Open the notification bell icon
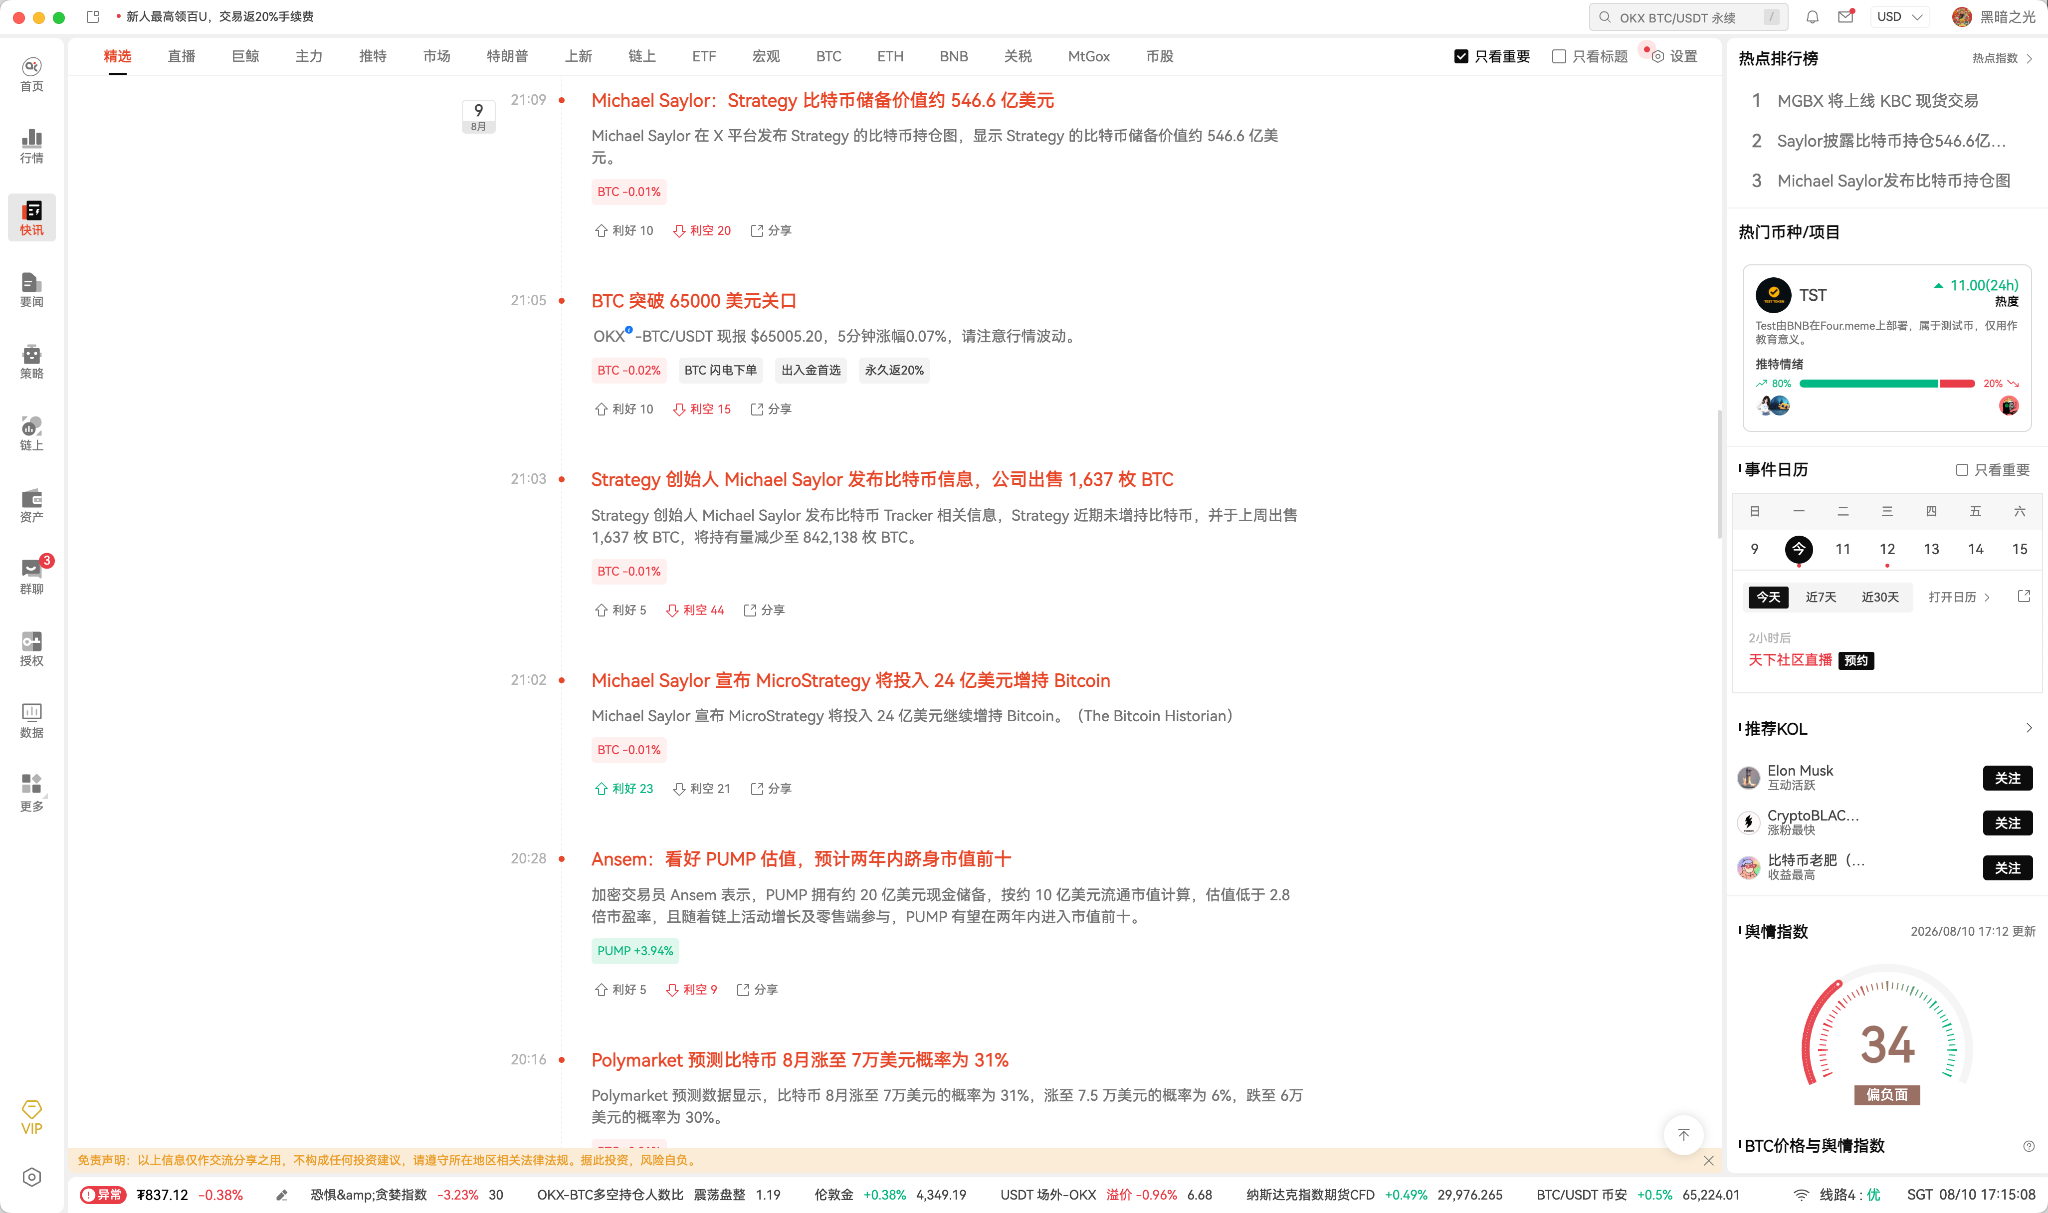Viewport: 2048px width, 1213px height. click(1812, 17)
